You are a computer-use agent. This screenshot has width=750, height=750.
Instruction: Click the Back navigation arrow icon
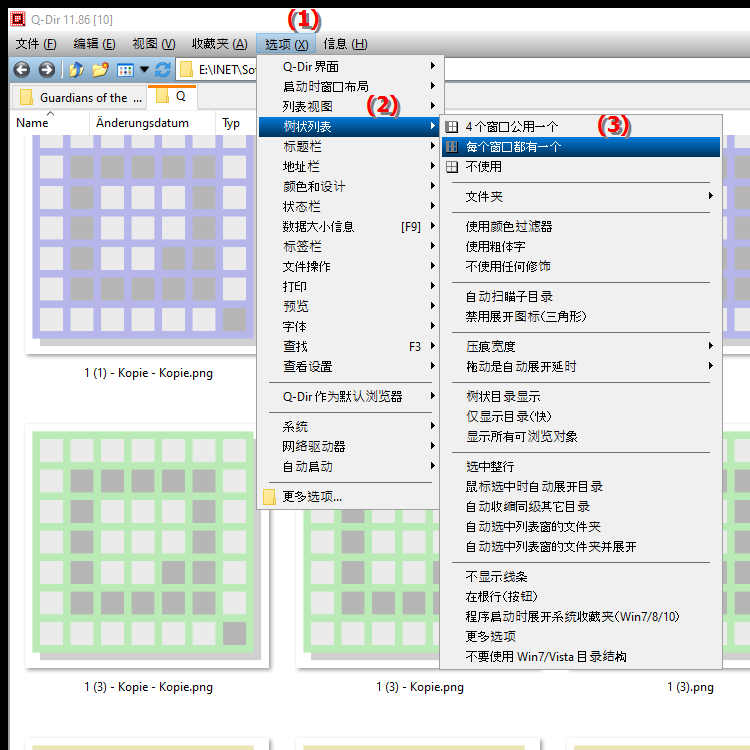(20, 69)
